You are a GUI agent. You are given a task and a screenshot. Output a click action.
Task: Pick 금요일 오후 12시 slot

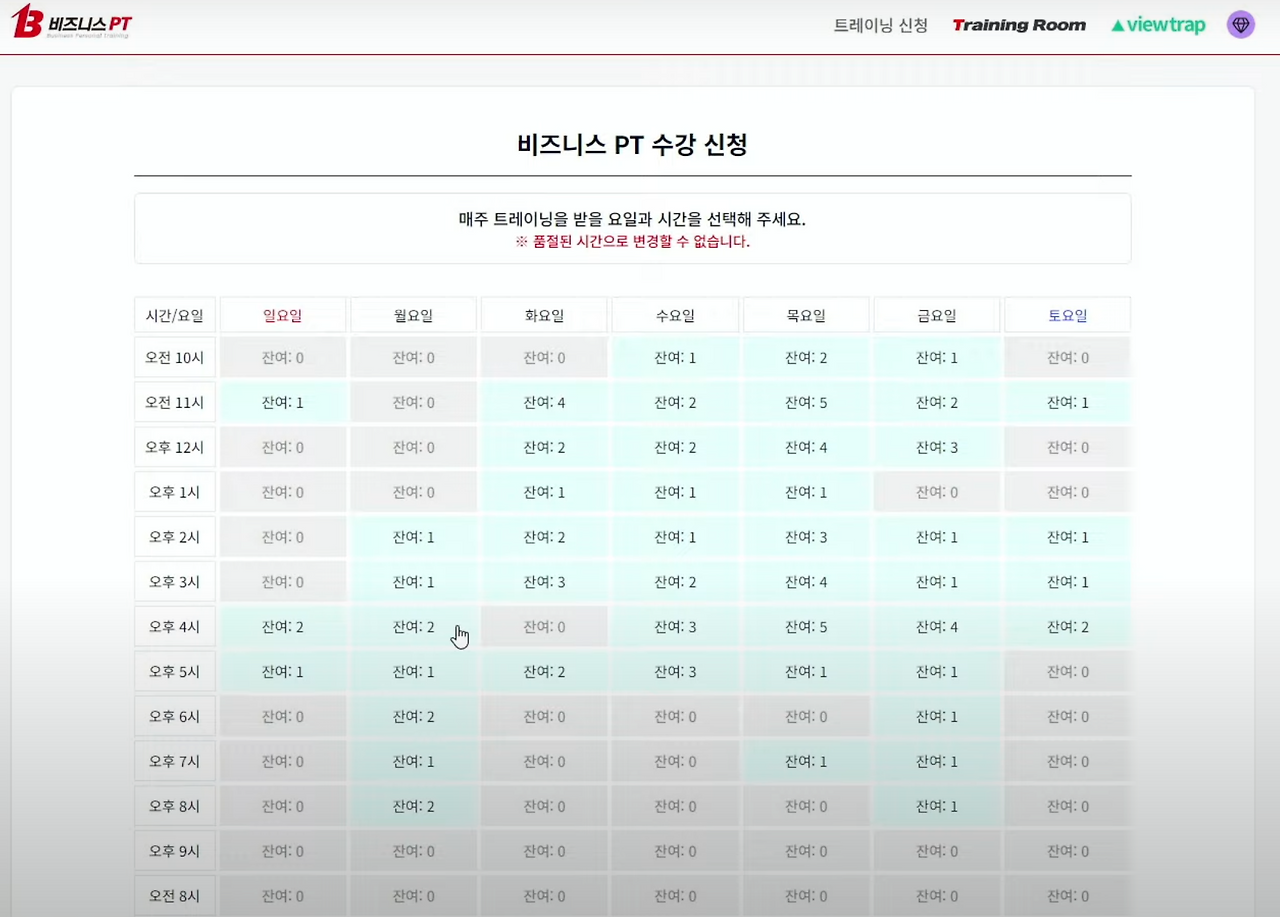[x=937, y=448]
